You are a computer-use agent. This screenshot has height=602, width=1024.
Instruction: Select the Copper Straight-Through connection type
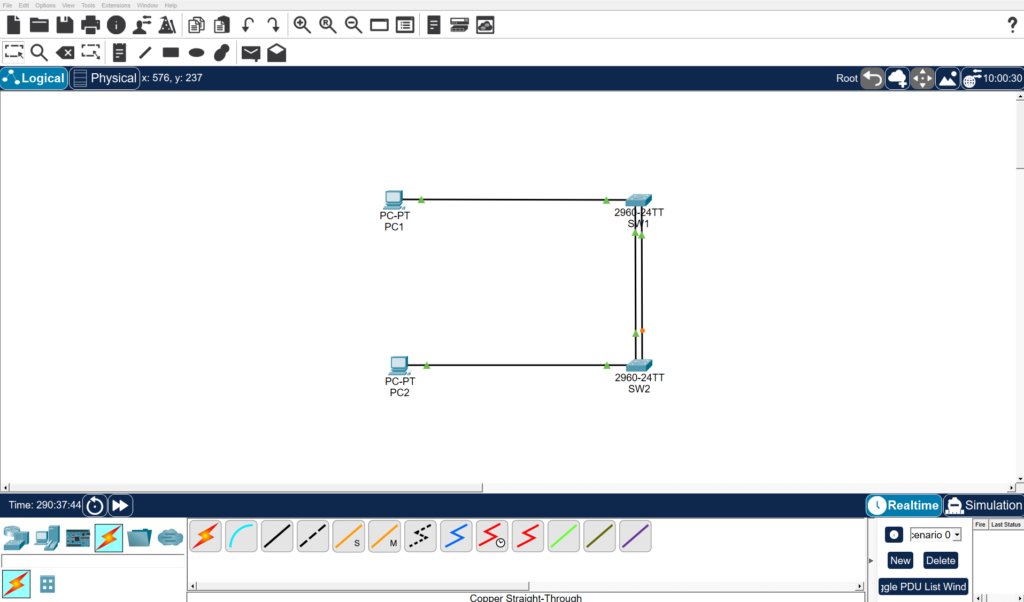276,536
